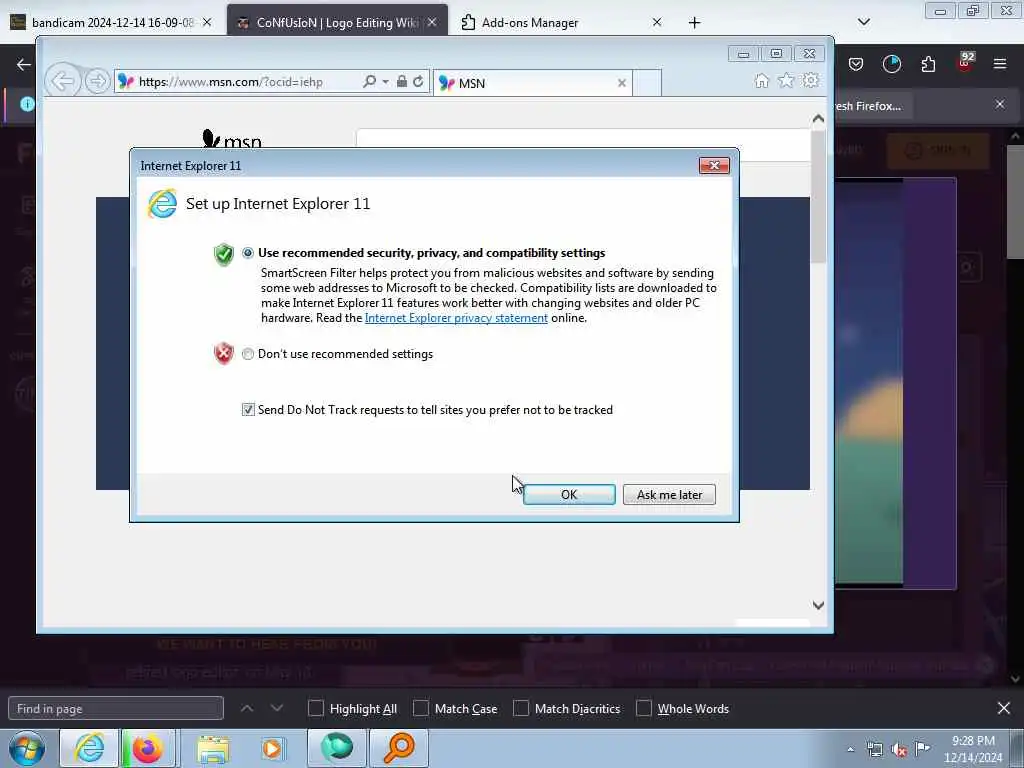
Task: Click the Firefox circular account icon
Action: [891, 64]
